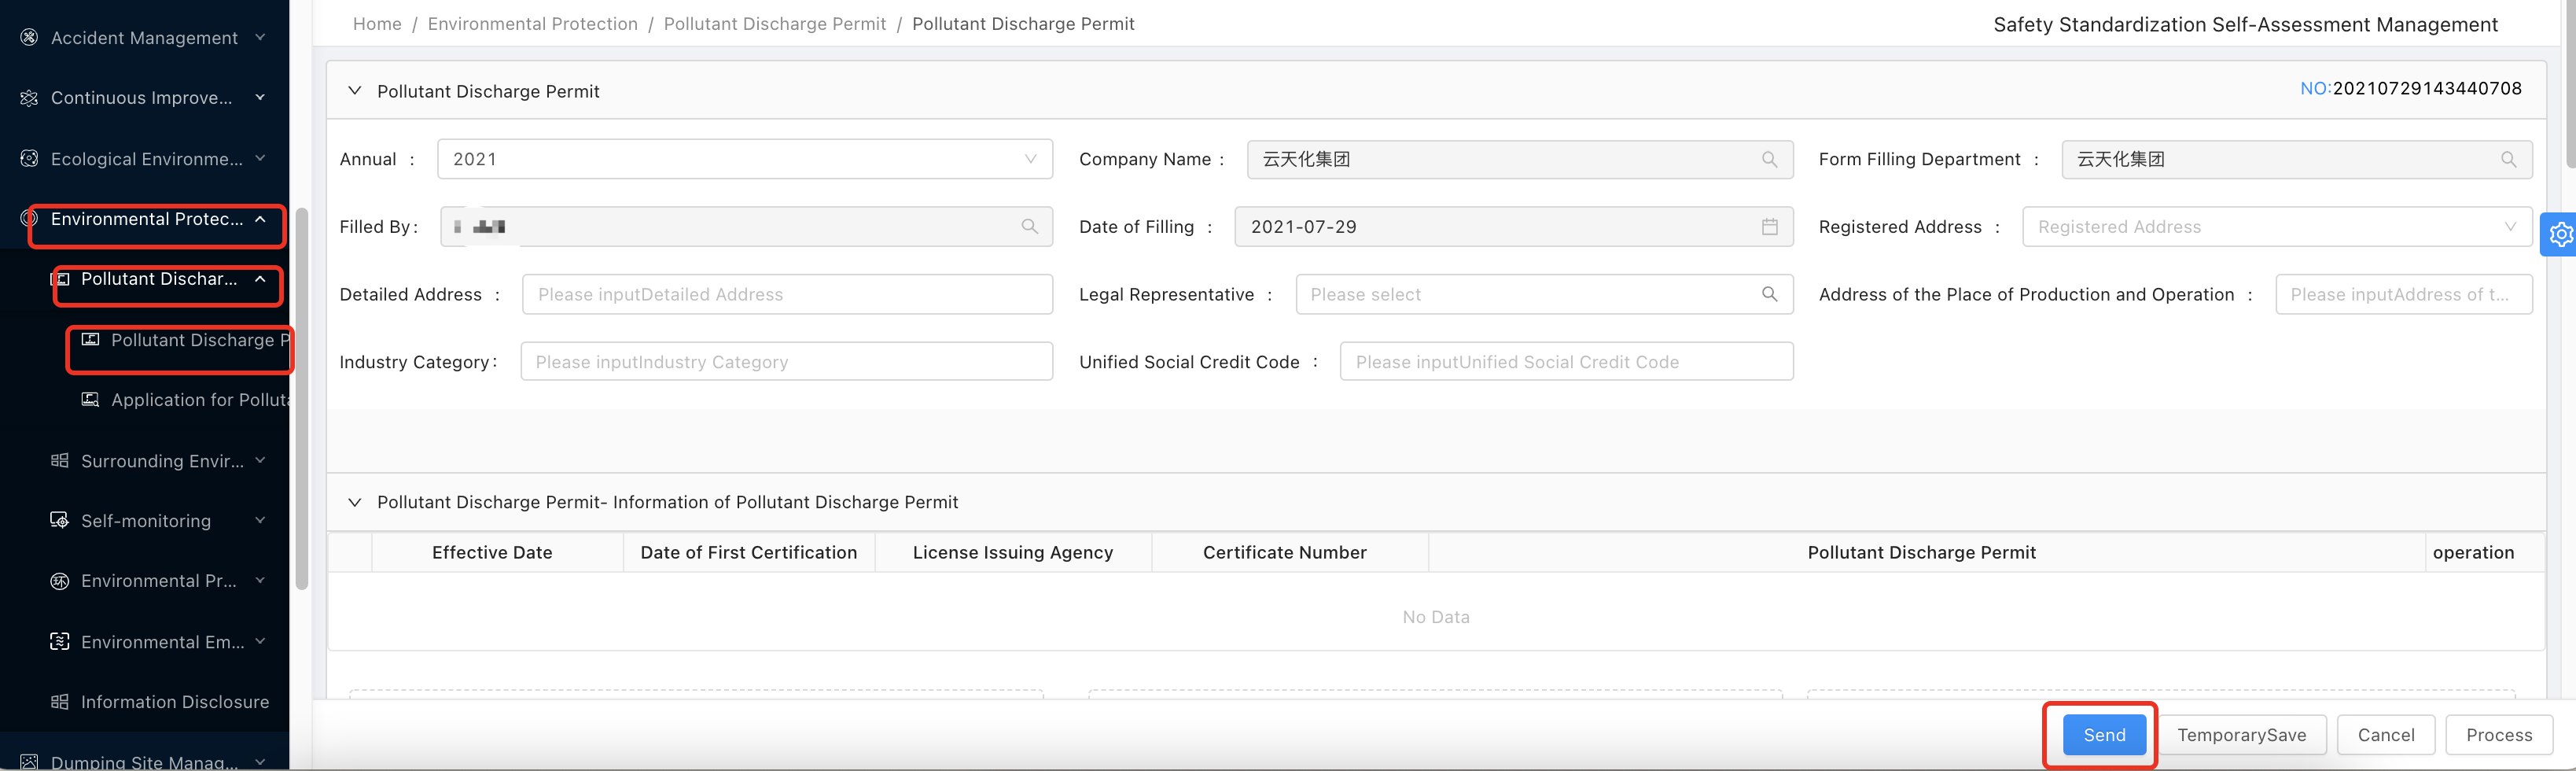Click the Date of Filling field
Image resolution: width=2576 pixels, height=771 pixels.
tap(1514, 227)
